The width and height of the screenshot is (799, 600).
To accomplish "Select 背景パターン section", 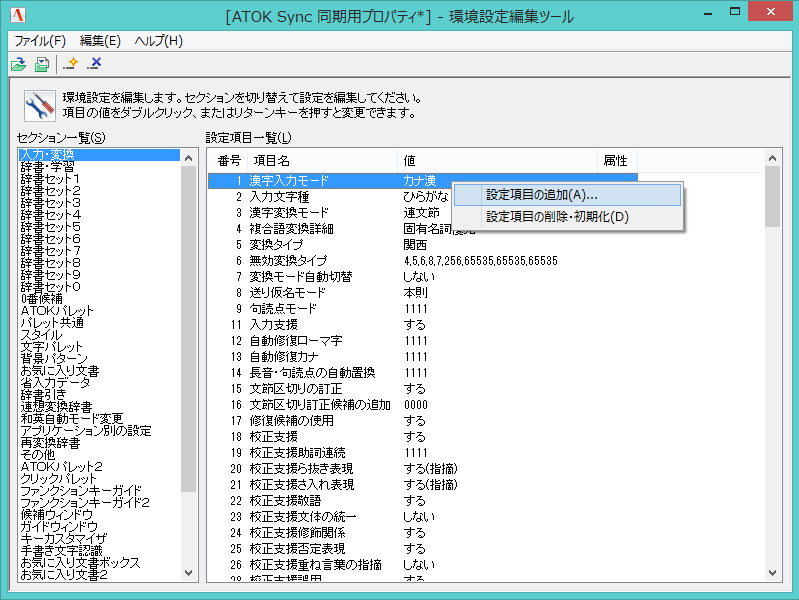I will click(99, 359).
